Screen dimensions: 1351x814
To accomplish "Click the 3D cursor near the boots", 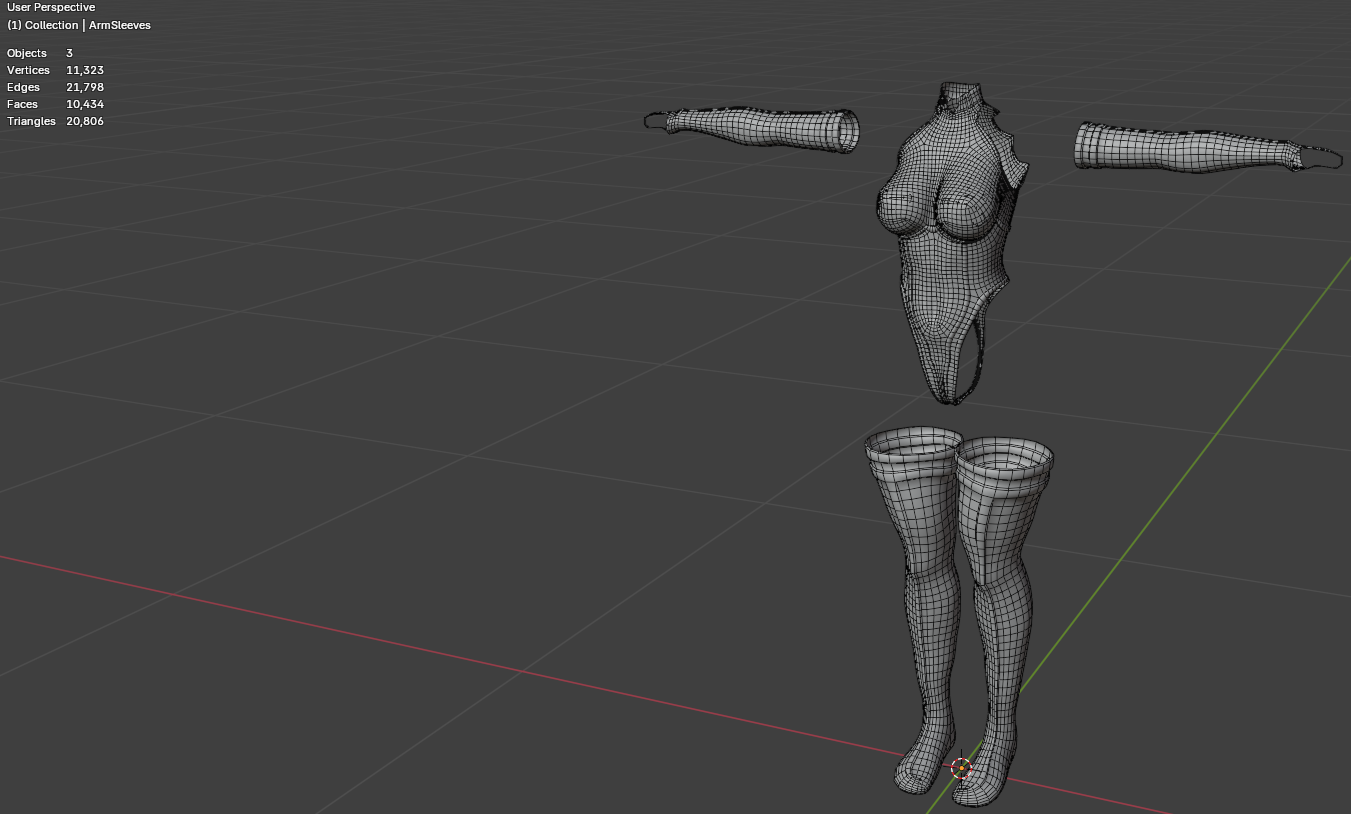I will (x=961, y=768).
